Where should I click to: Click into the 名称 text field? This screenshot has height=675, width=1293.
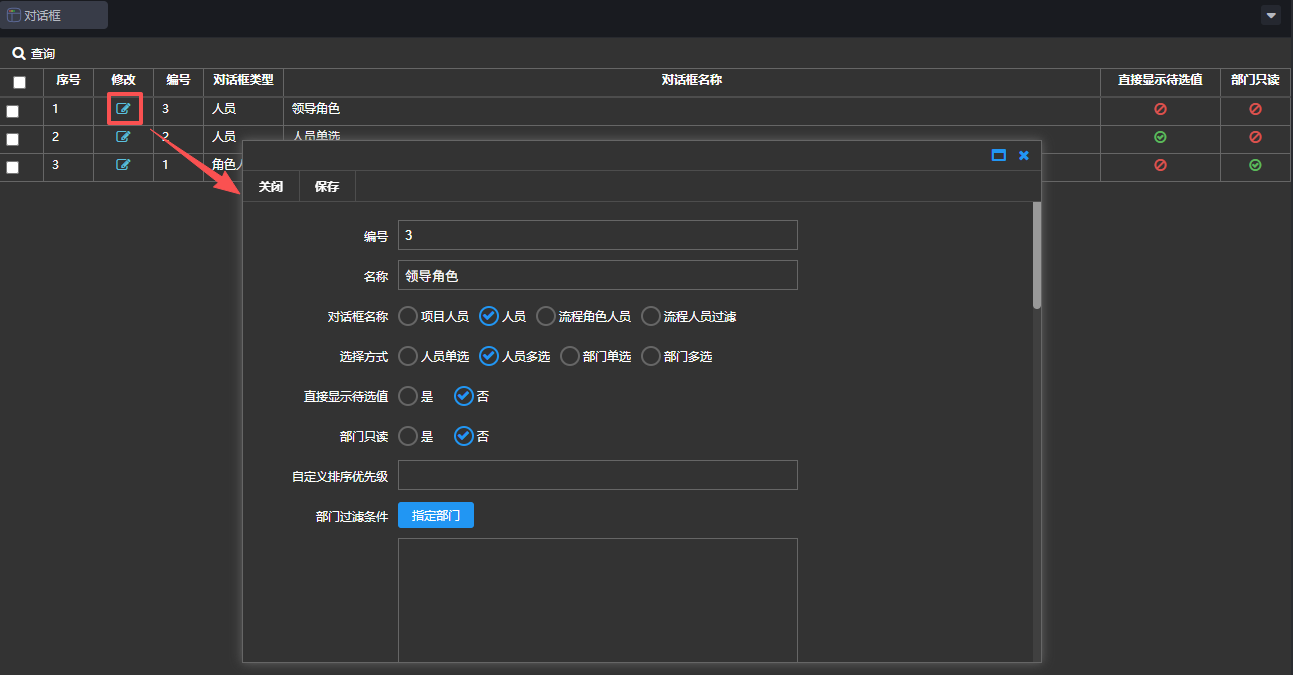coord(597,275)
